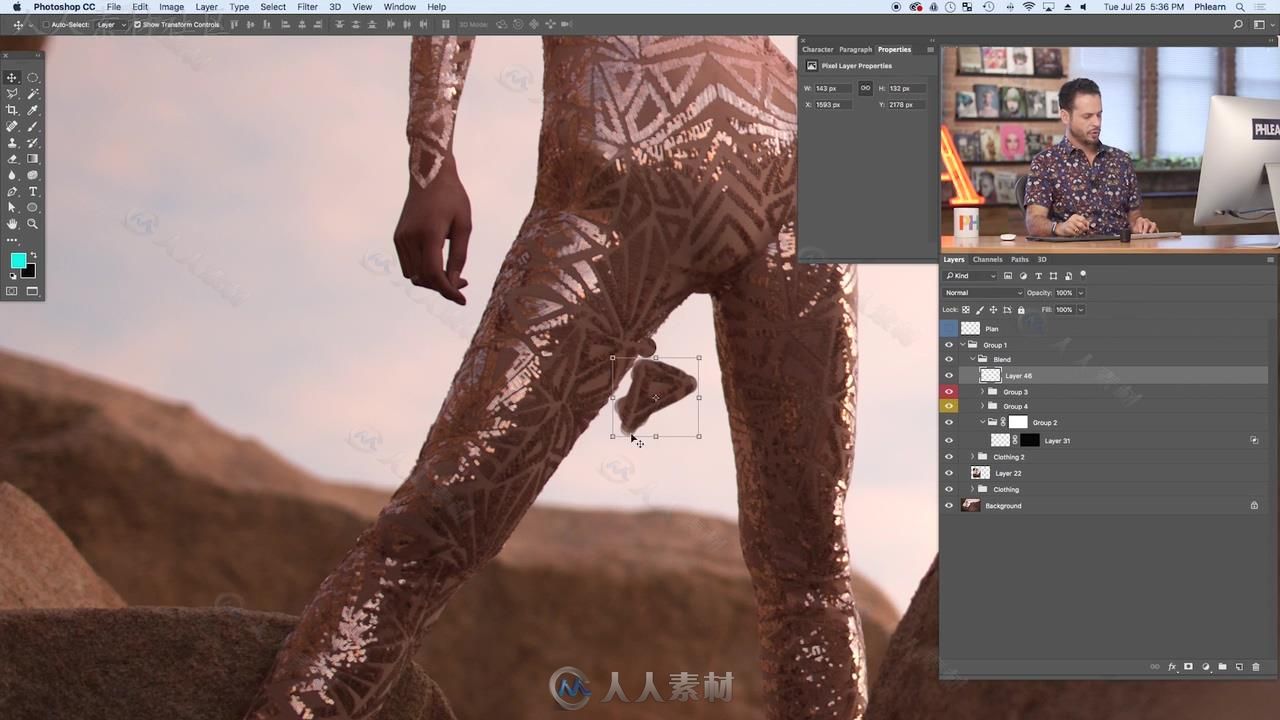This screenshot has width=1280, height=720.
Task: Select the Brush tool
Action: coord(32,126)
